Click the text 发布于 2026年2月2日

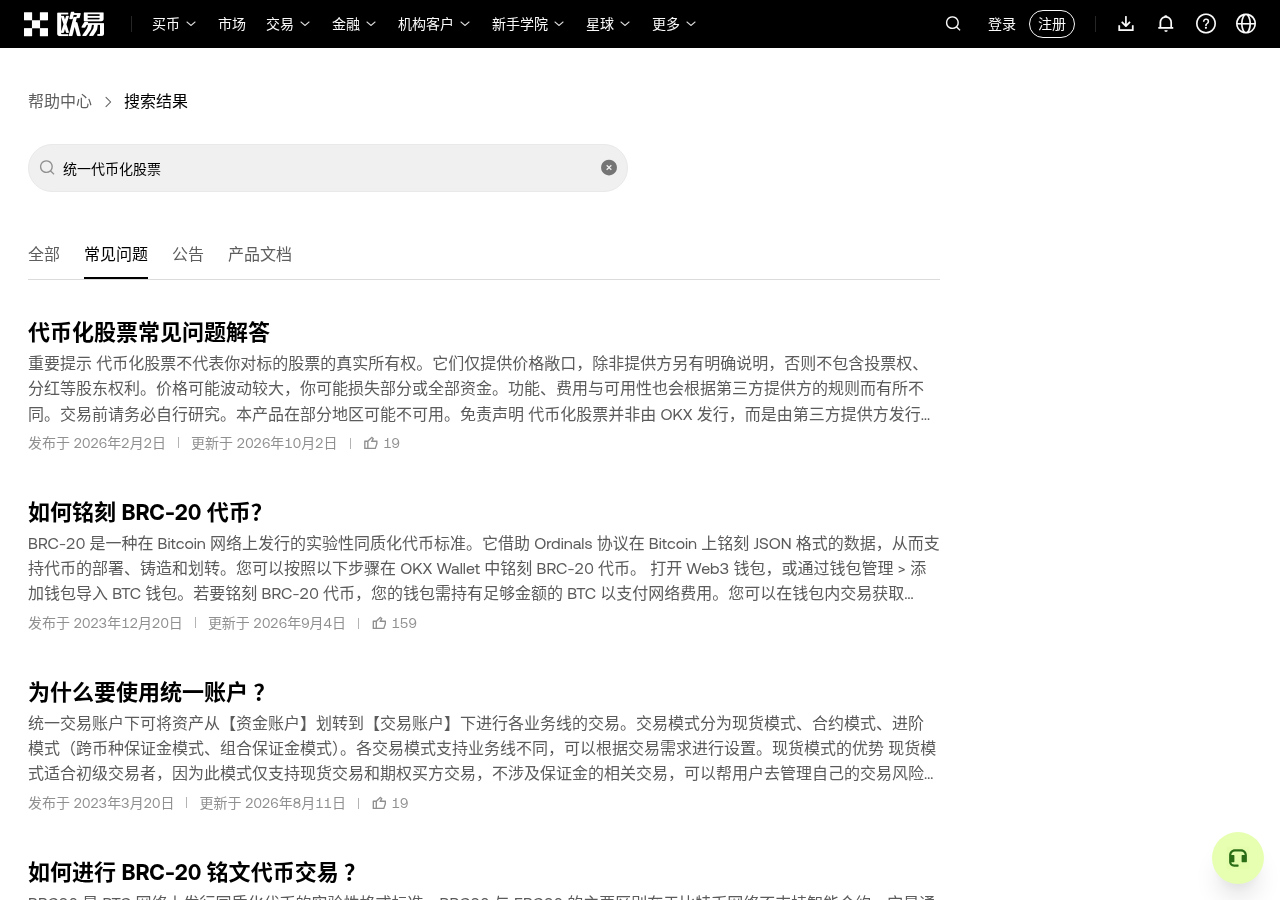(97, 443)
